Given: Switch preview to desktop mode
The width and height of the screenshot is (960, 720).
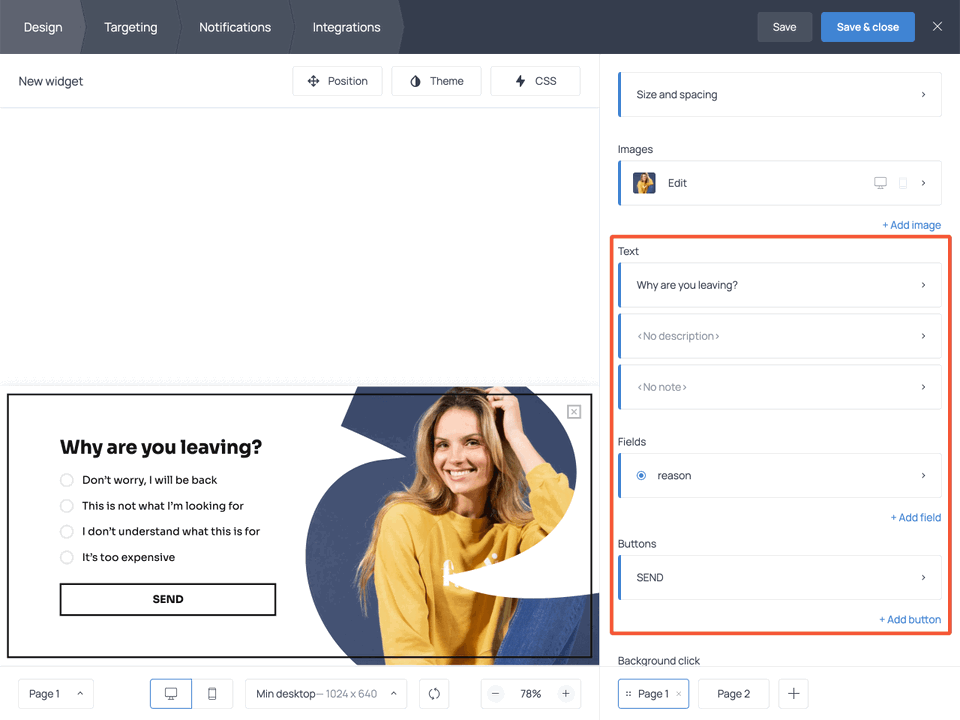Looking at the screenshot, I should point(170,693).
